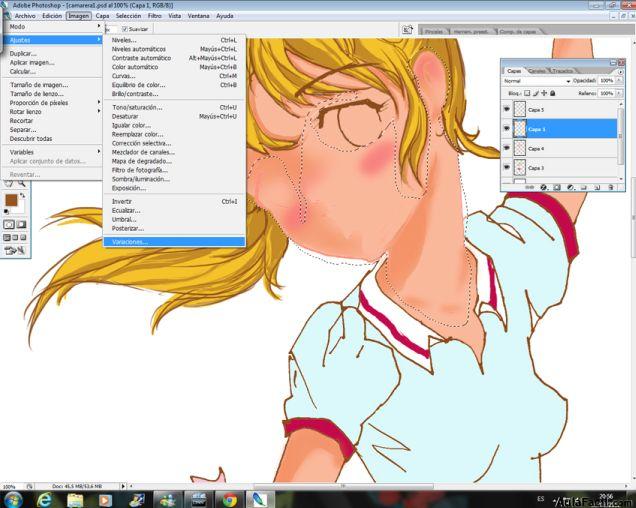Open Opacidad slider arrow

coord(619,81)
